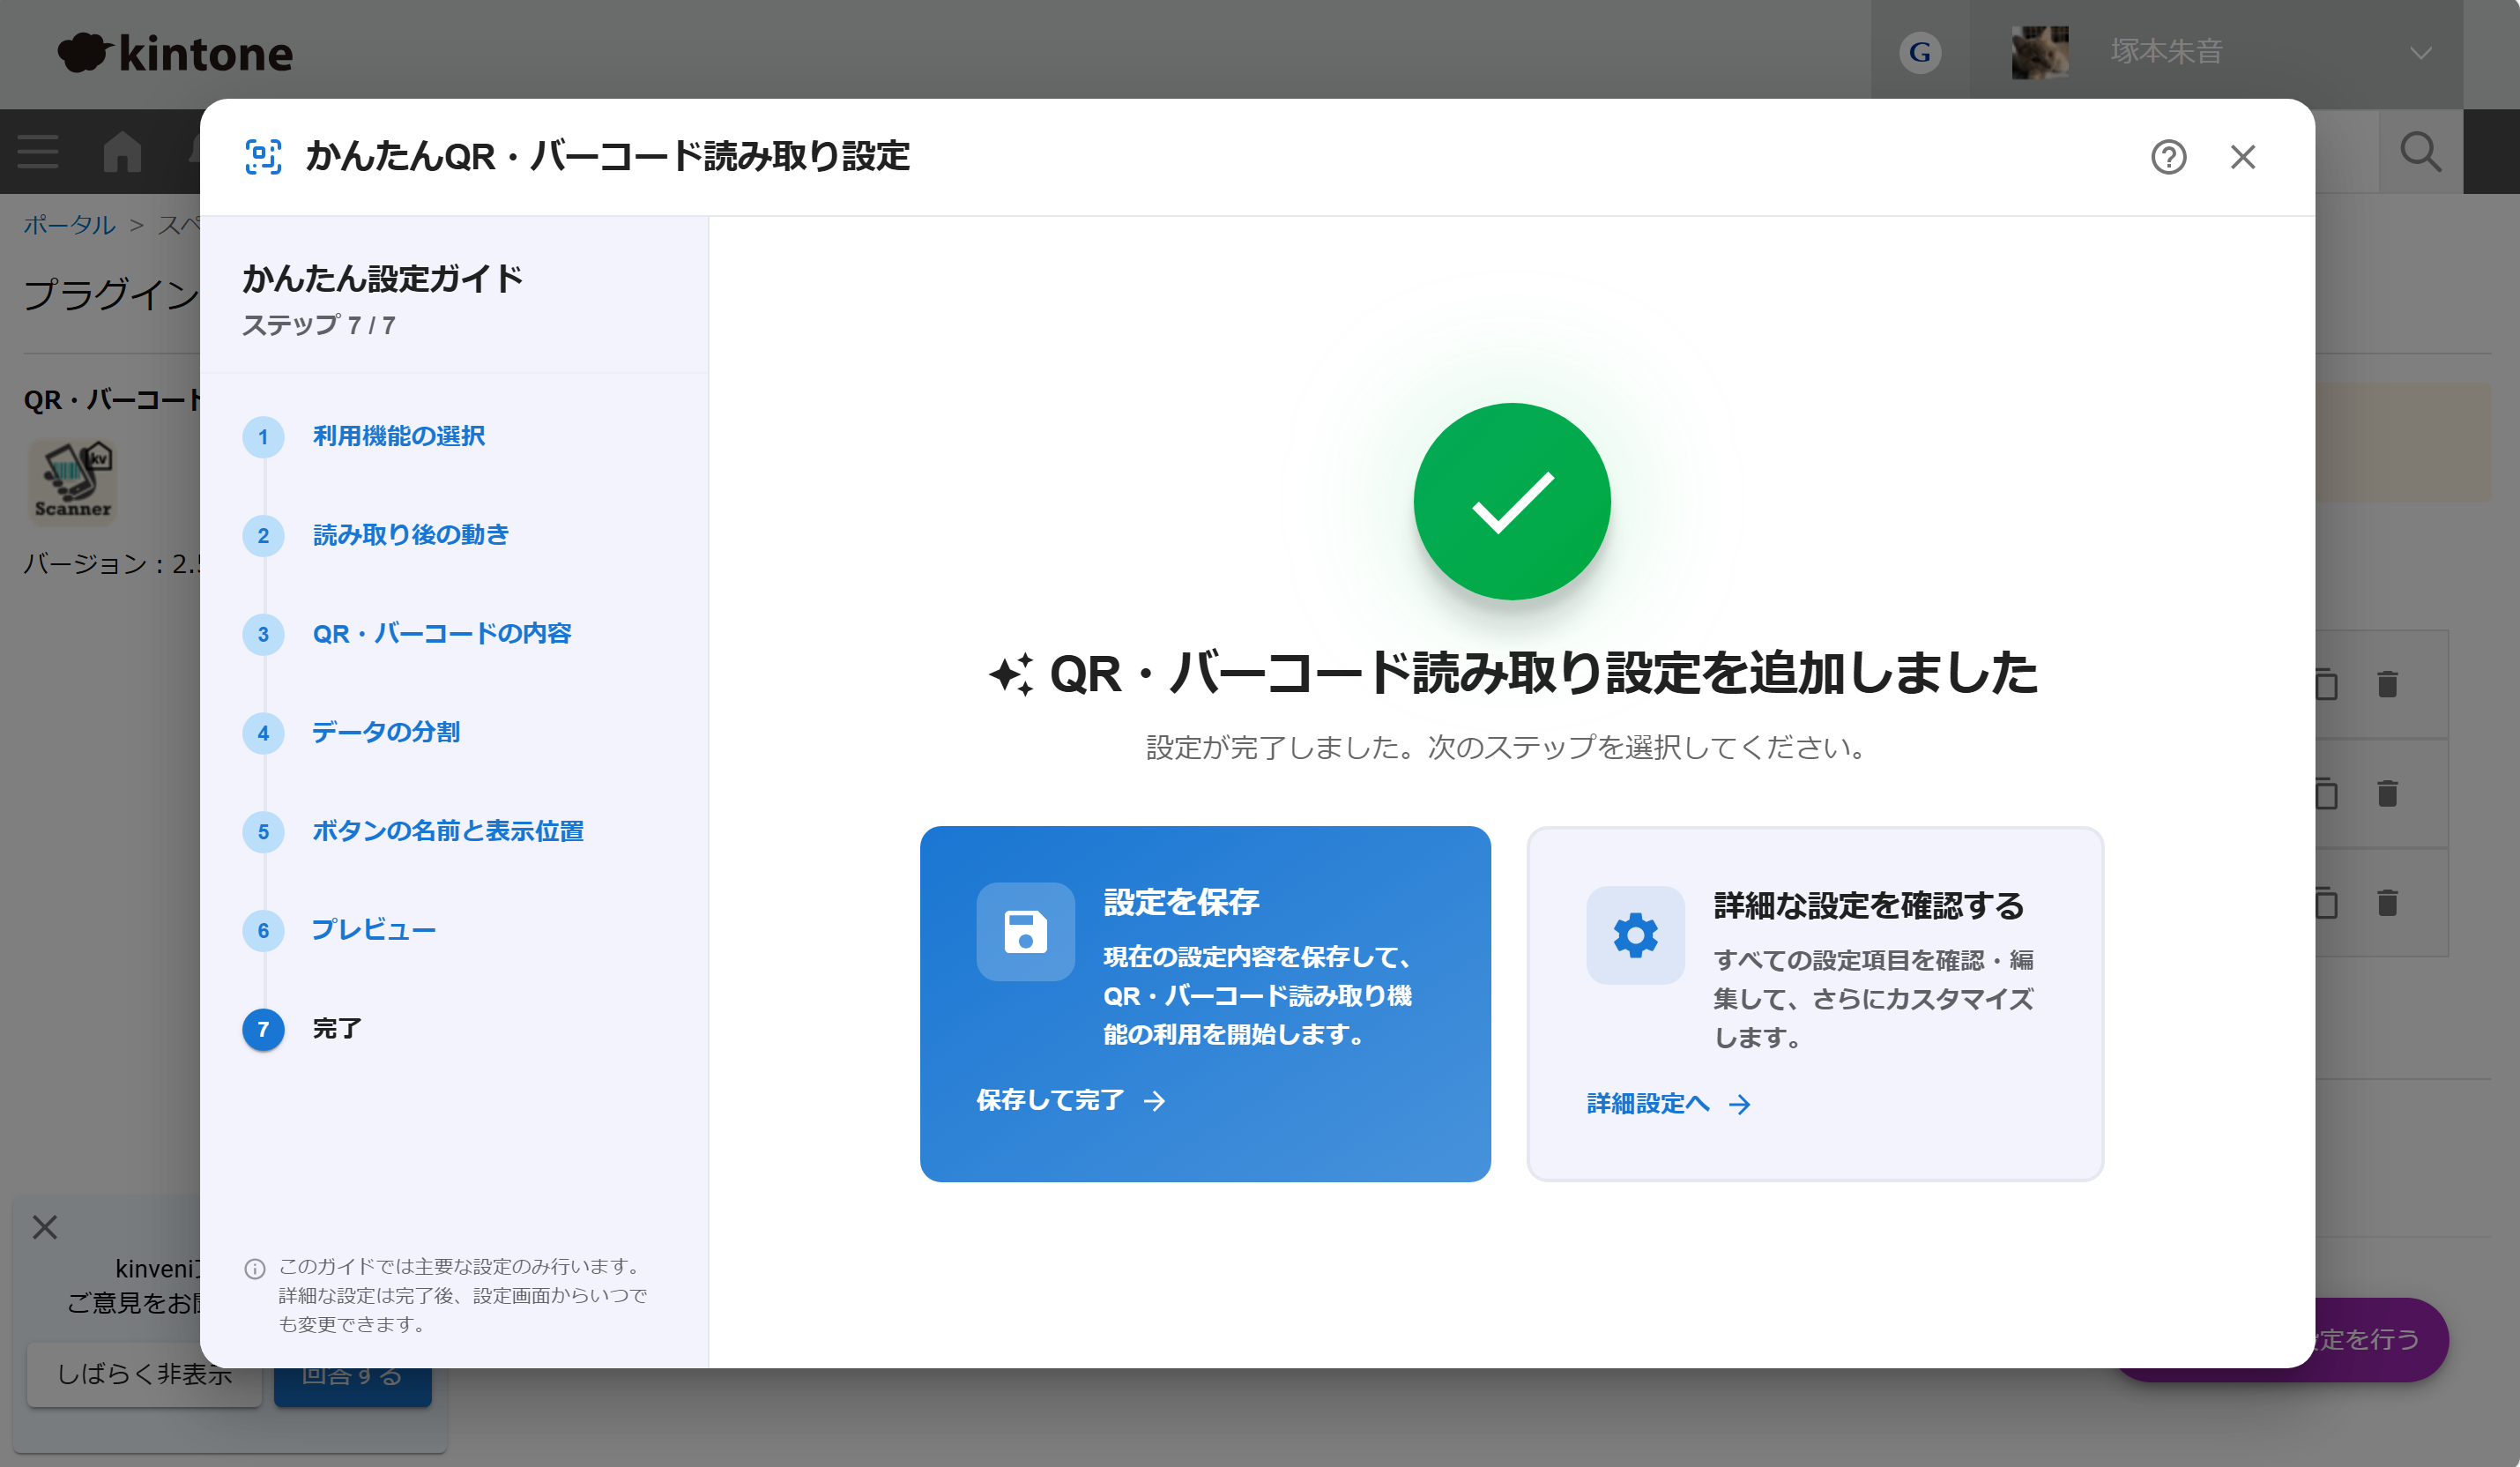
Task: Click the step 5 number circle
Action: pos(263,832)
